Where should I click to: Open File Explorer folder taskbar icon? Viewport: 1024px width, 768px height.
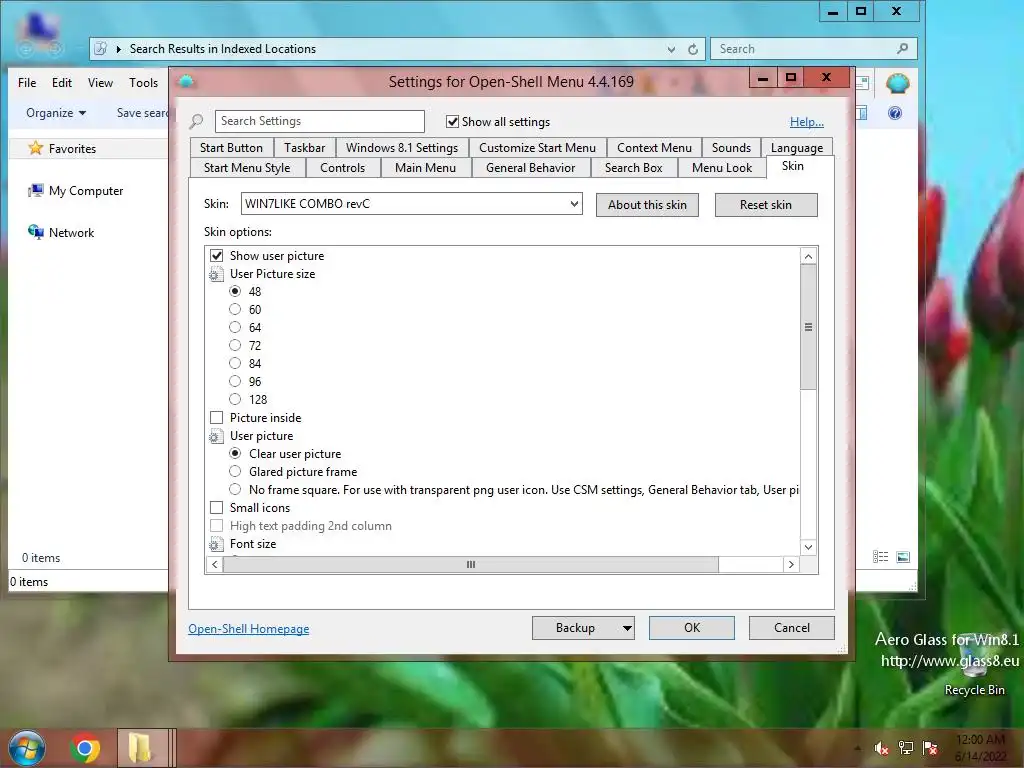140,748
